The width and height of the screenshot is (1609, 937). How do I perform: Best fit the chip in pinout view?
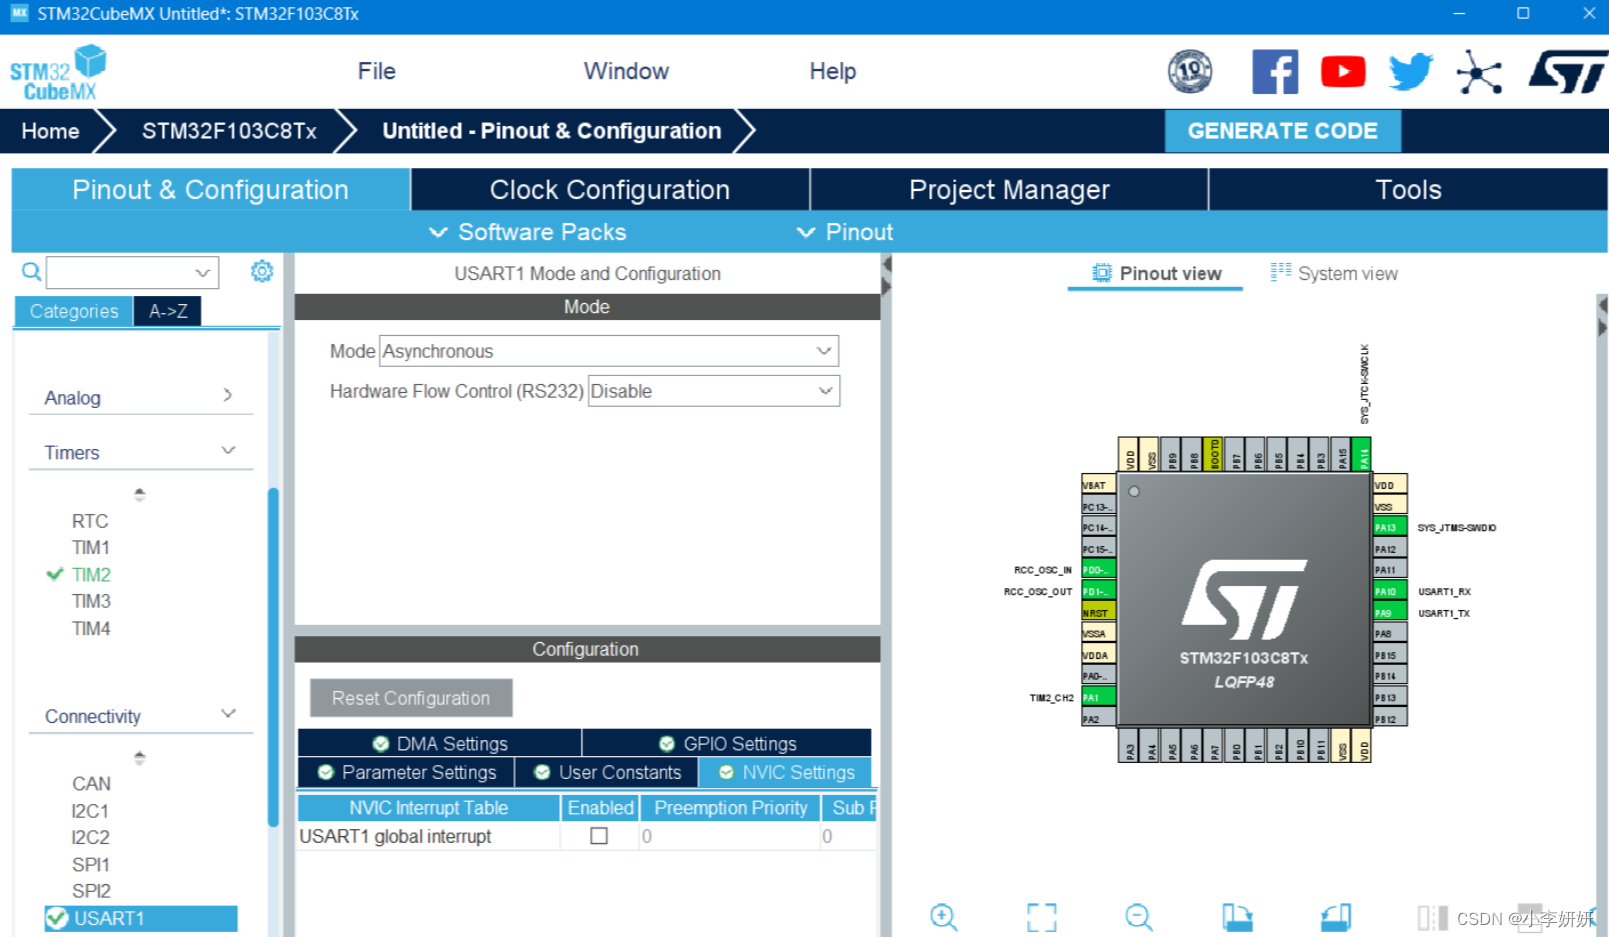coord(1041,916)
